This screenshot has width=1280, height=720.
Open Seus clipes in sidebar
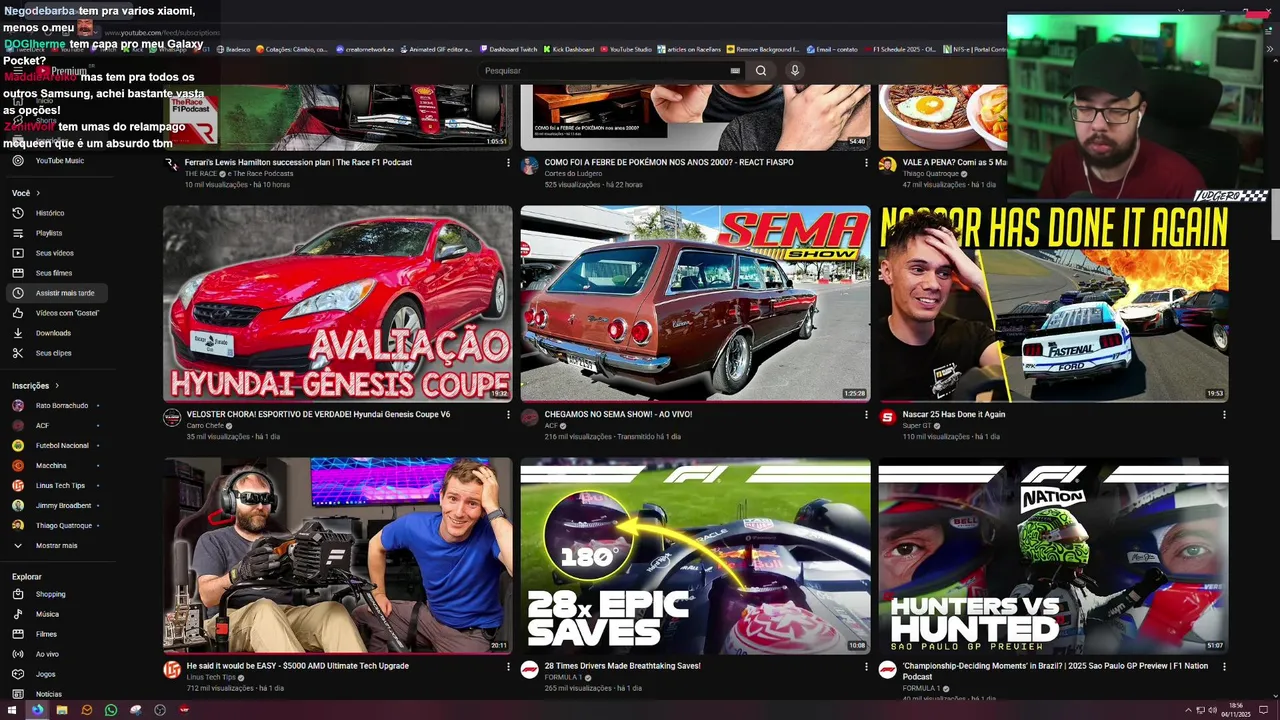click(x=54, y=353)
